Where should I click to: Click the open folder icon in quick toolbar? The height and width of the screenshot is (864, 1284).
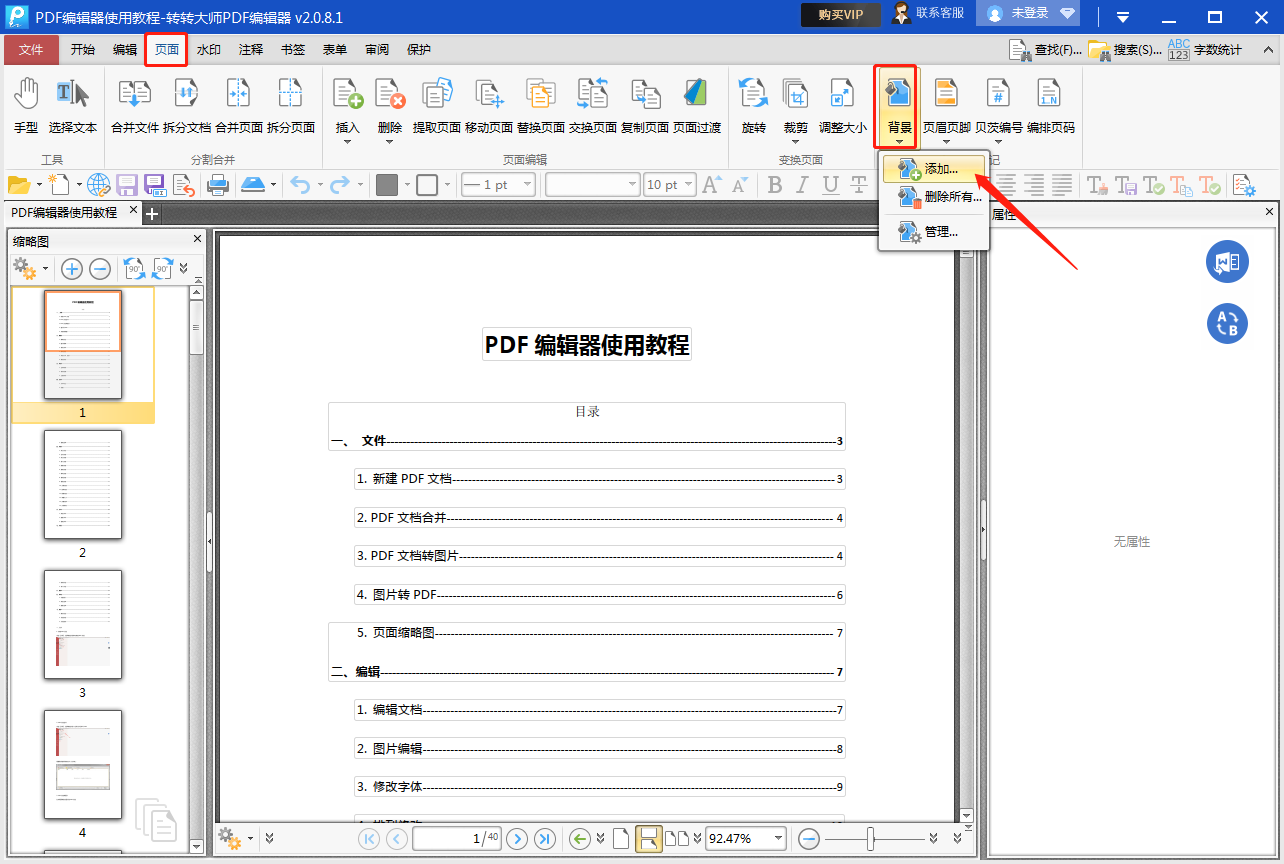[18, 185]
